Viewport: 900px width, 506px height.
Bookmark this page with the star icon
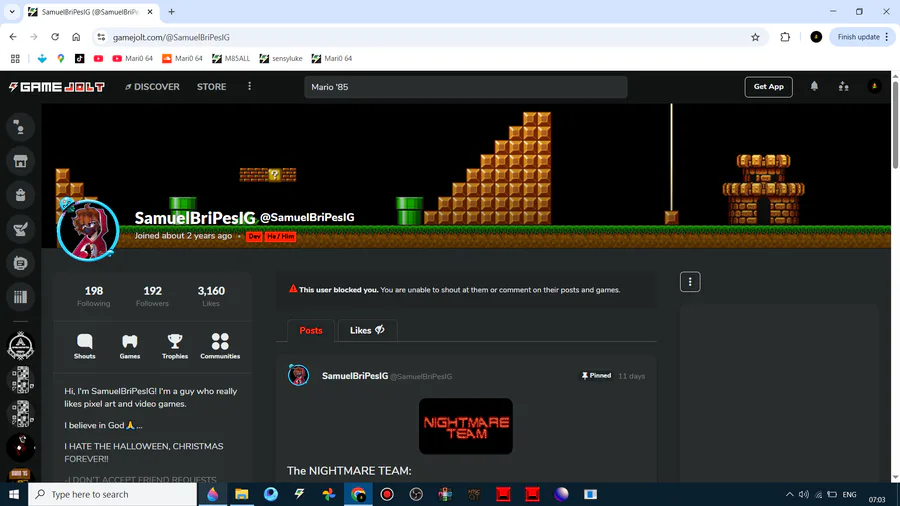click(x=755, y=37)
